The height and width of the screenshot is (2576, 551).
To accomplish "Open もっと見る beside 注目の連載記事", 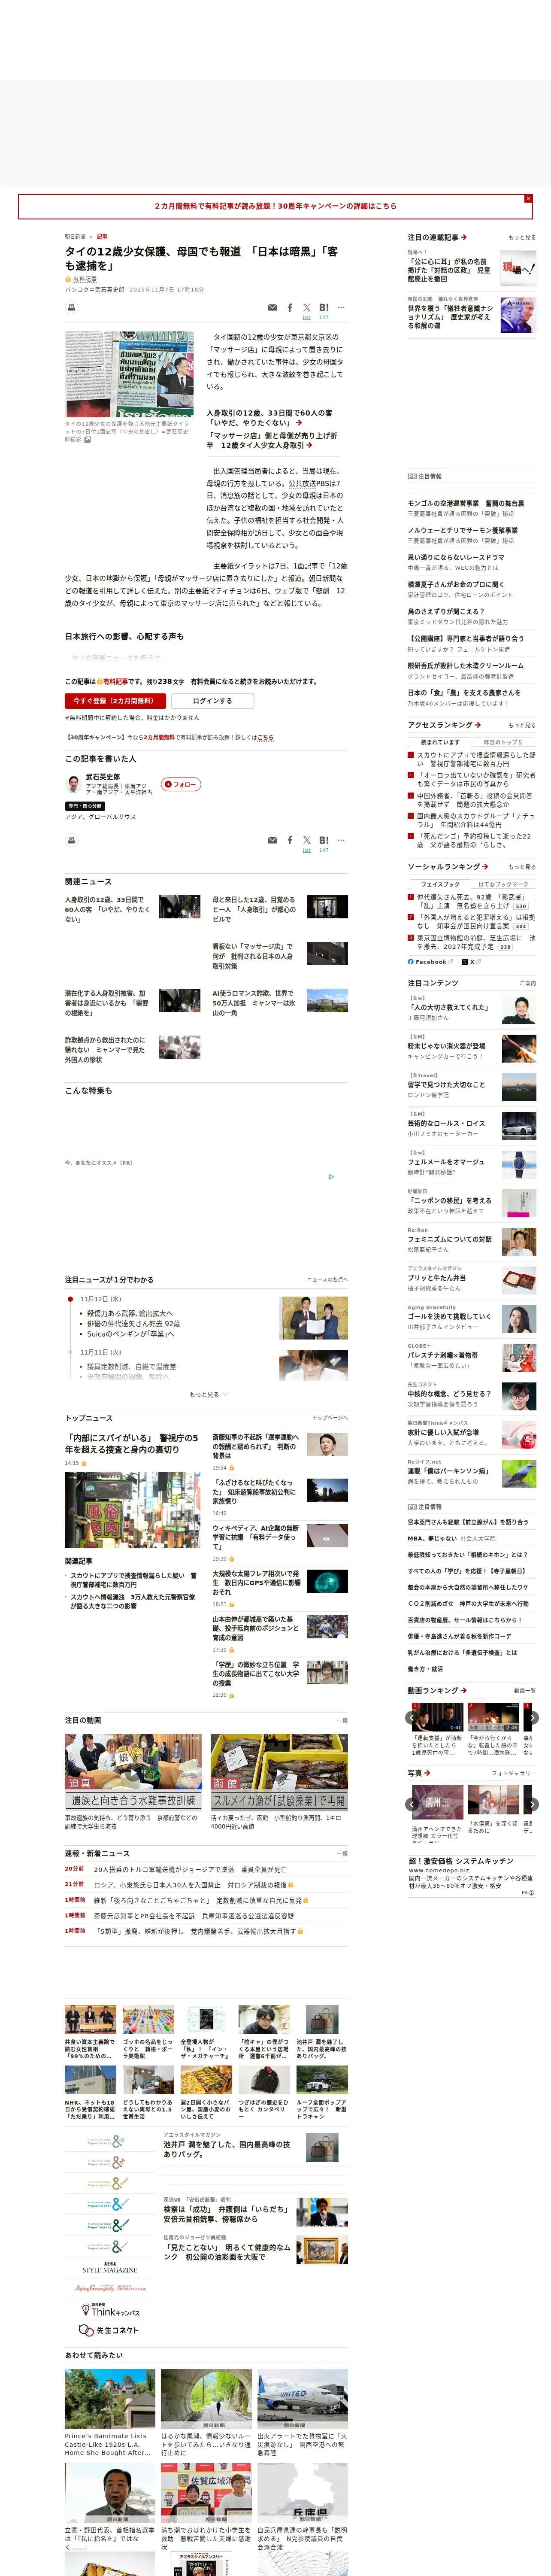I will coord(522,238).
